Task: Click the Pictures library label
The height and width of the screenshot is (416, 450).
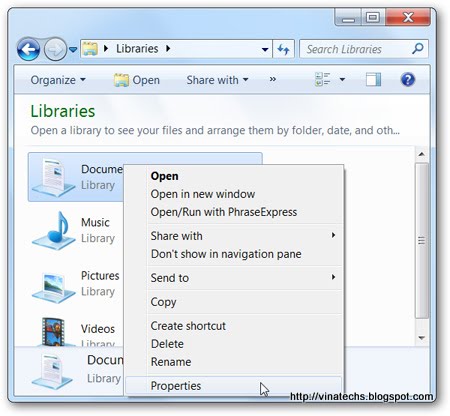Action: click(x=100, y=276)
